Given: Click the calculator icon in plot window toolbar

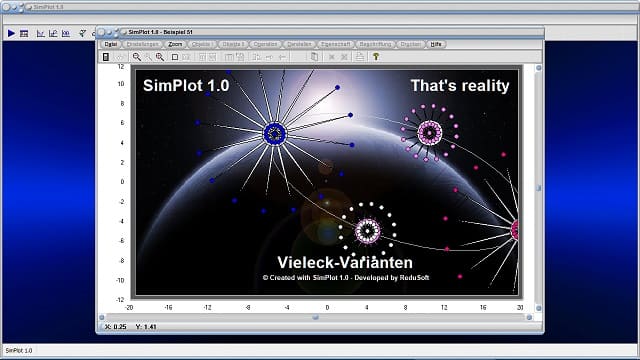Looking at the screenshot, I should point(106,57).
